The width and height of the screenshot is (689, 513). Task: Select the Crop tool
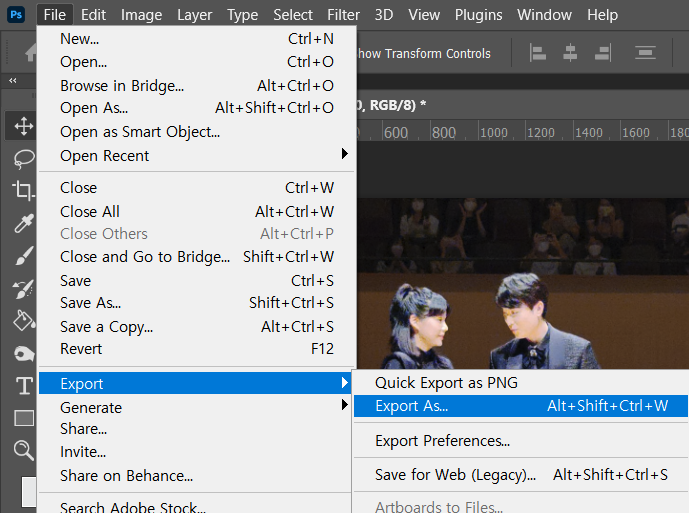click(x=23, y=191)
